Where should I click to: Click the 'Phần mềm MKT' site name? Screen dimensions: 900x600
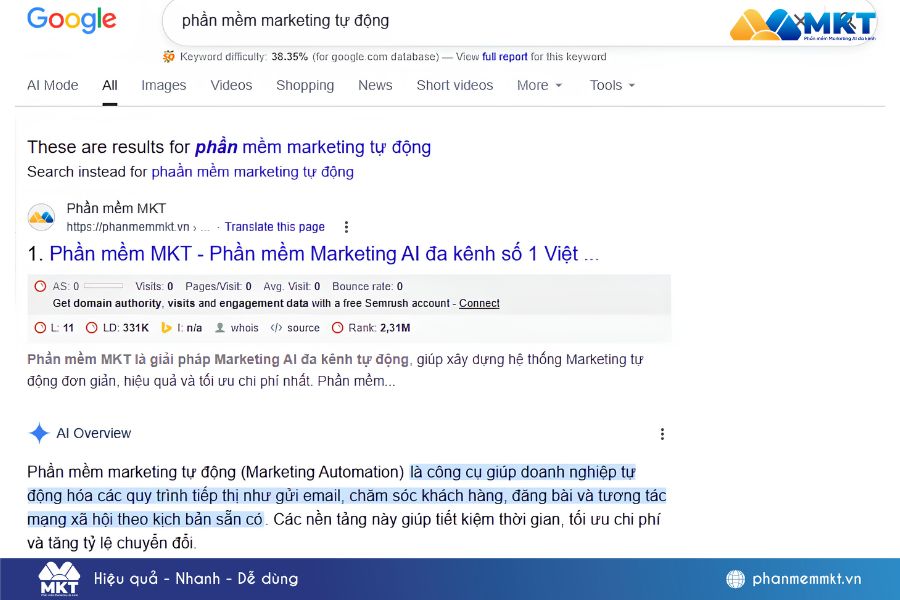point(116,208)
